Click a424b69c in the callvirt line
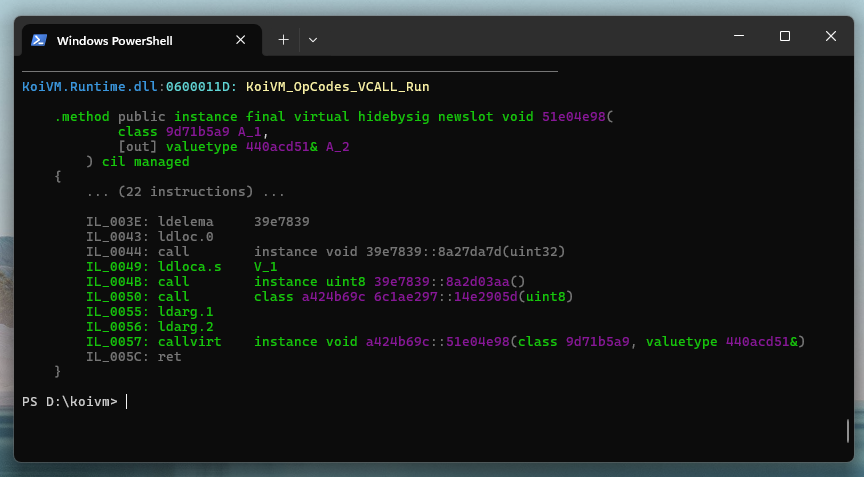Viewport: 864px width, 477px height. [x=397, y=342]
